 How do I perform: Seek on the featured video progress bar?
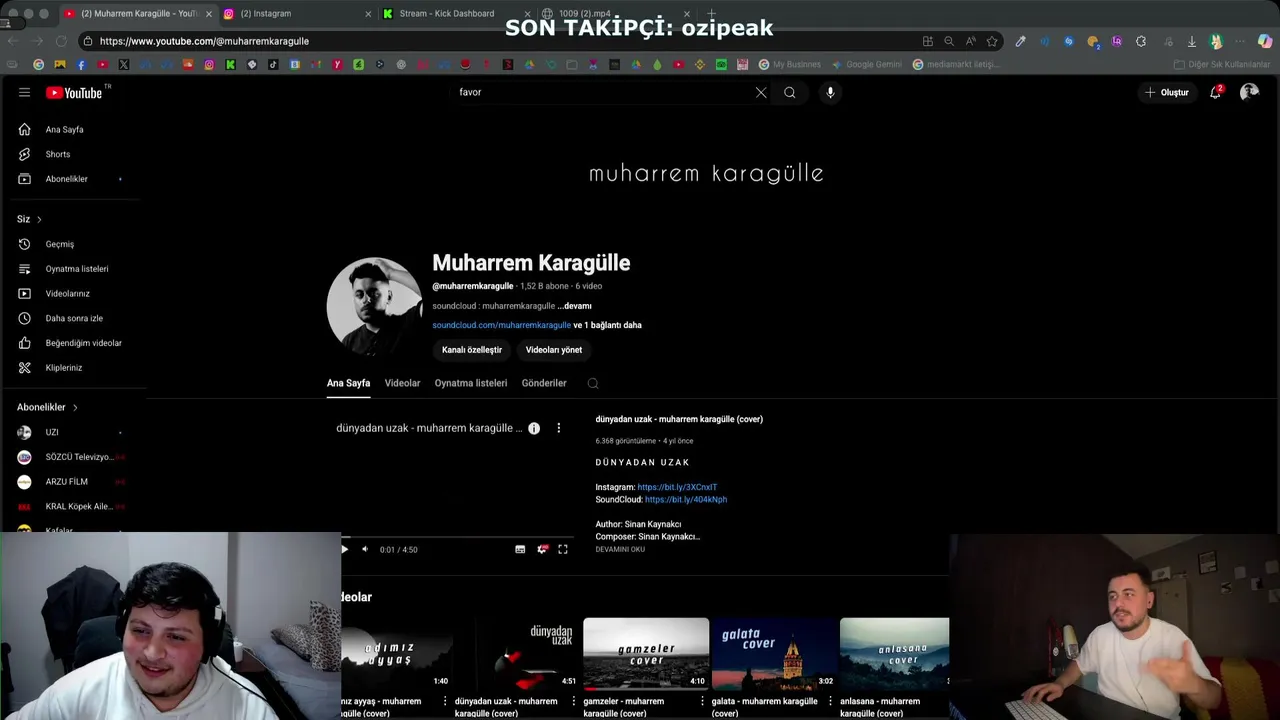458,538
